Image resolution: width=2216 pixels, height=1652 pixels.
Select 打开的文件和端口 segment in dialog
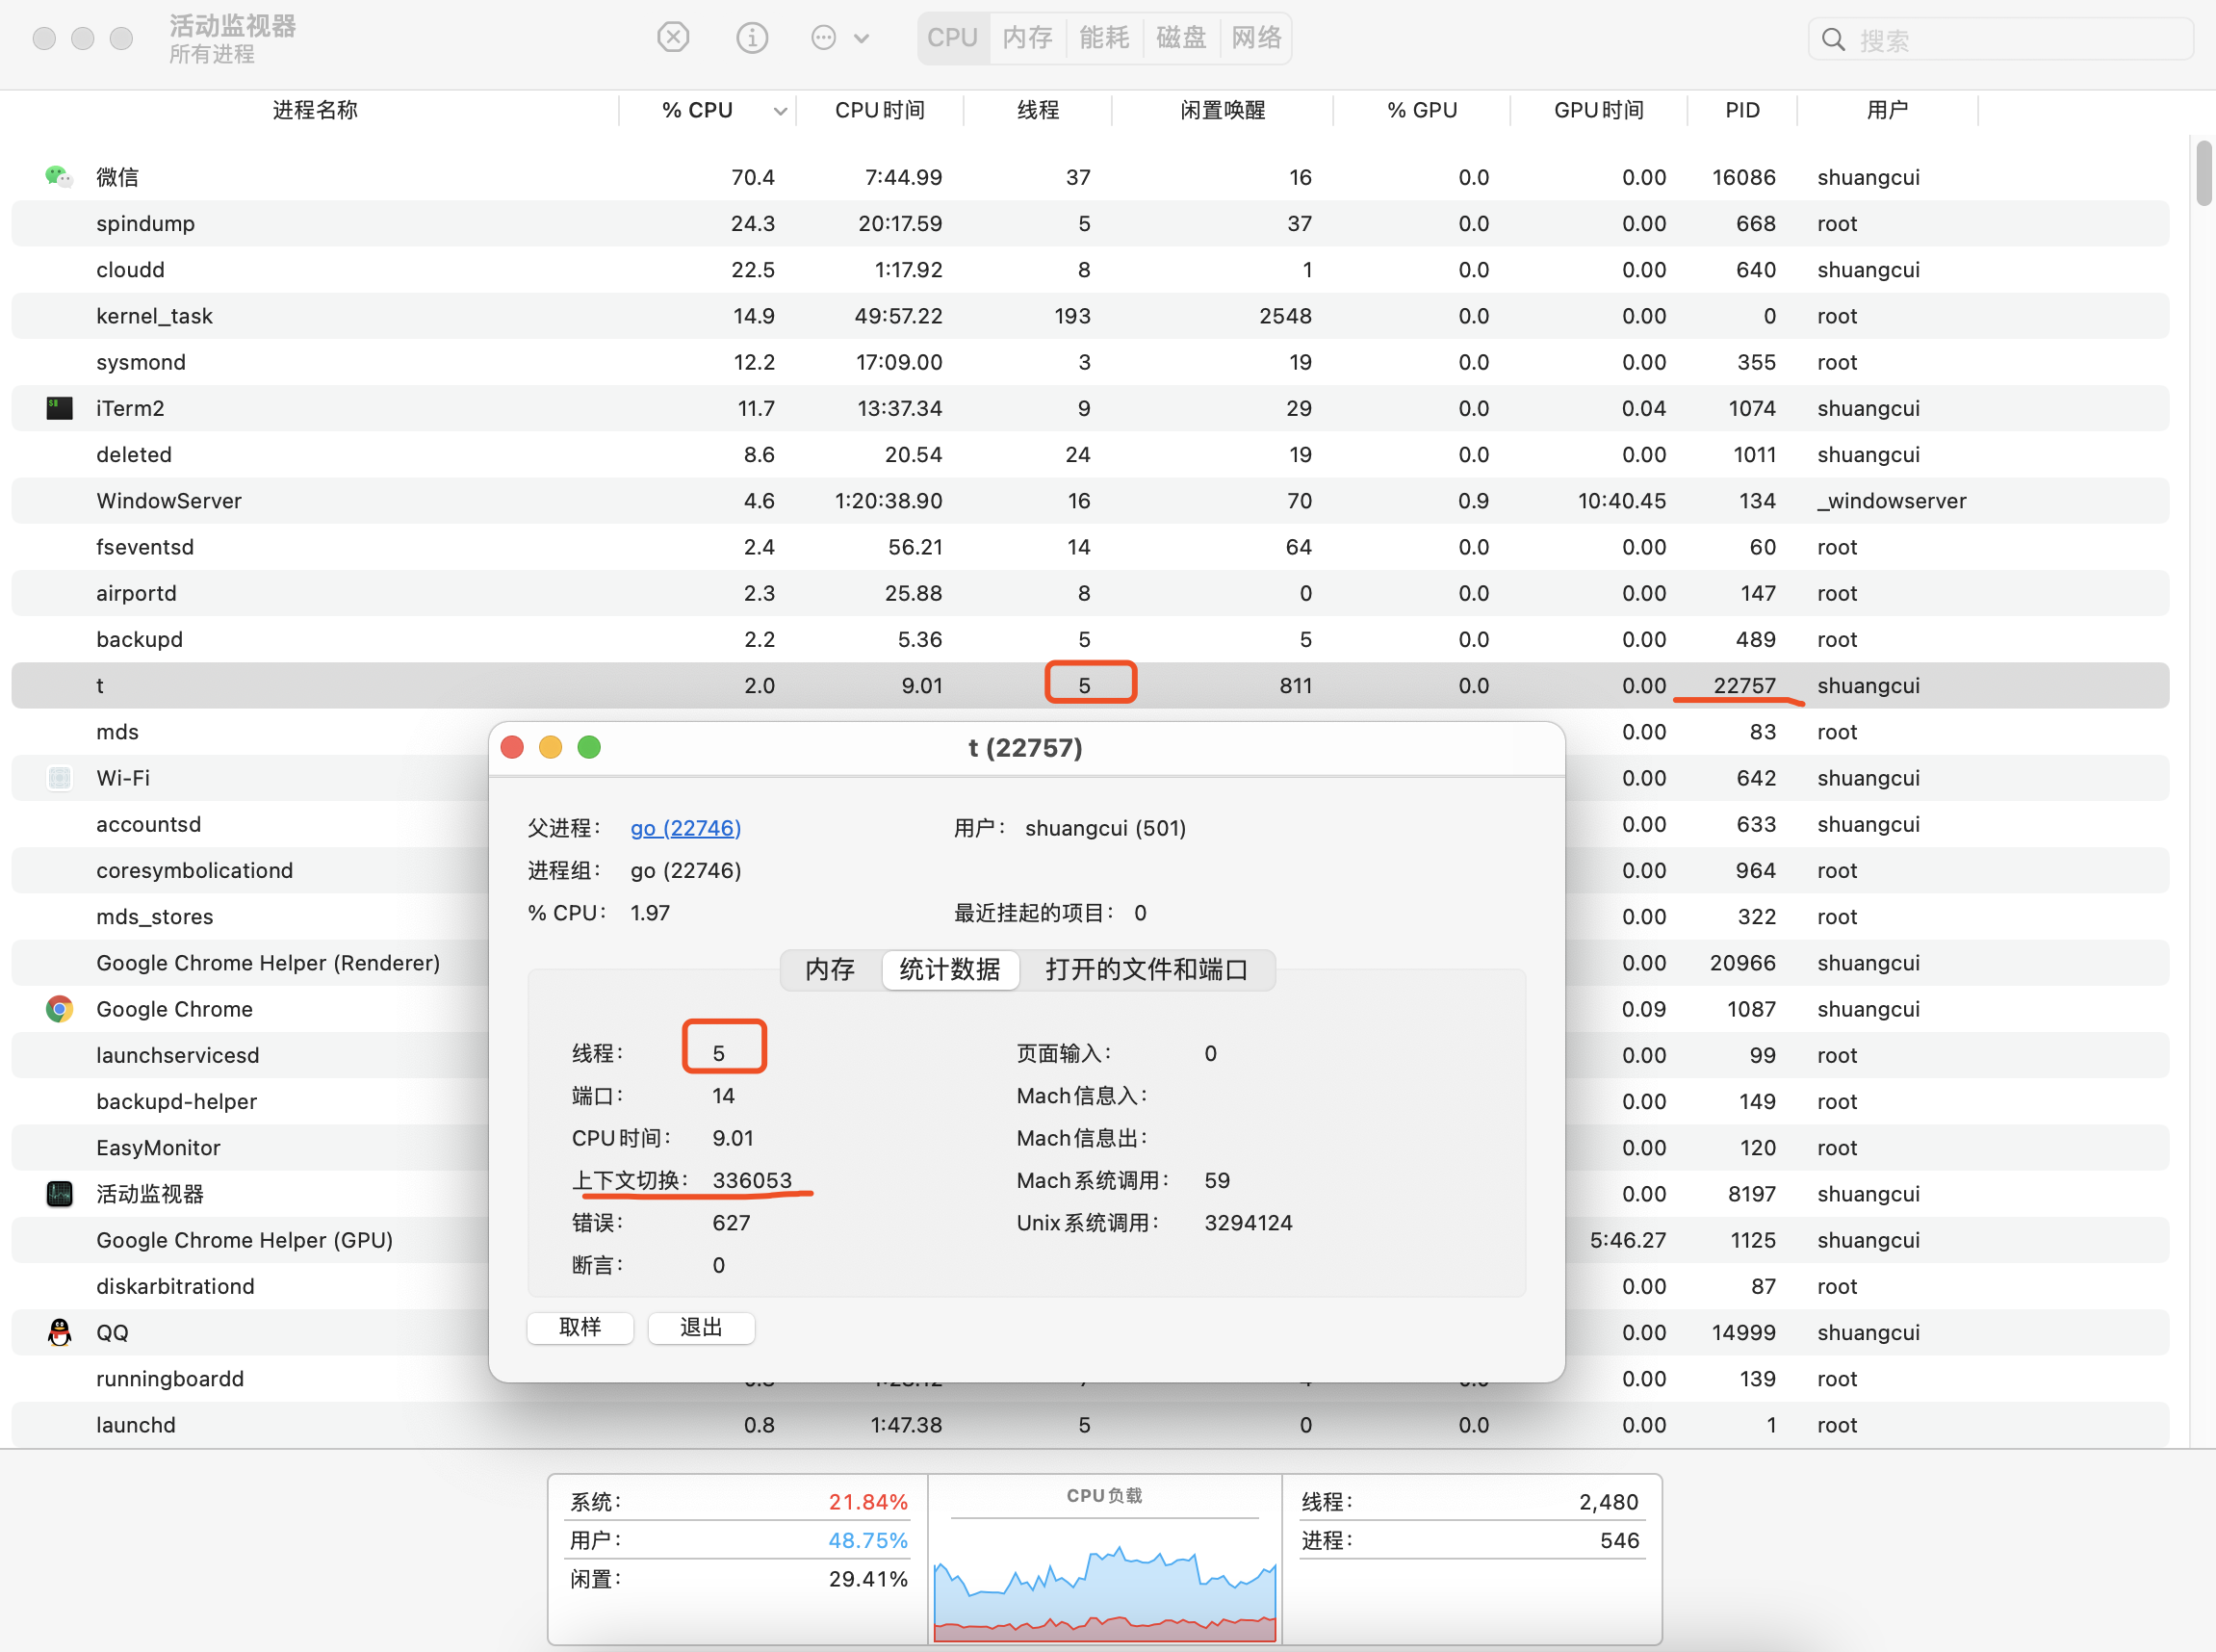click(1146, 969)
